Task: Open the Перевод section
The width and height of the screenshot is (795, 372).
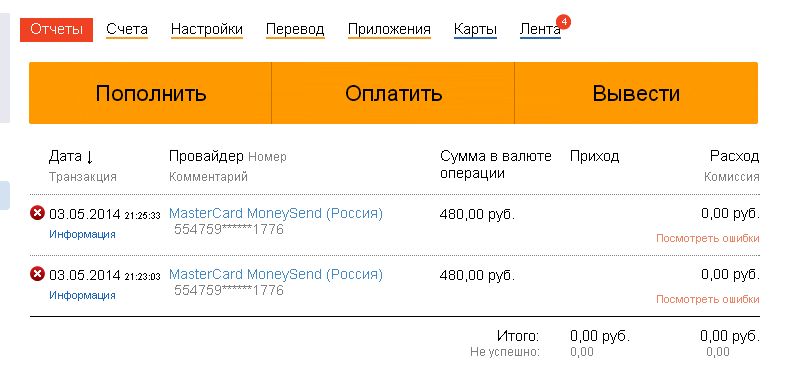Action: point(295,29)
